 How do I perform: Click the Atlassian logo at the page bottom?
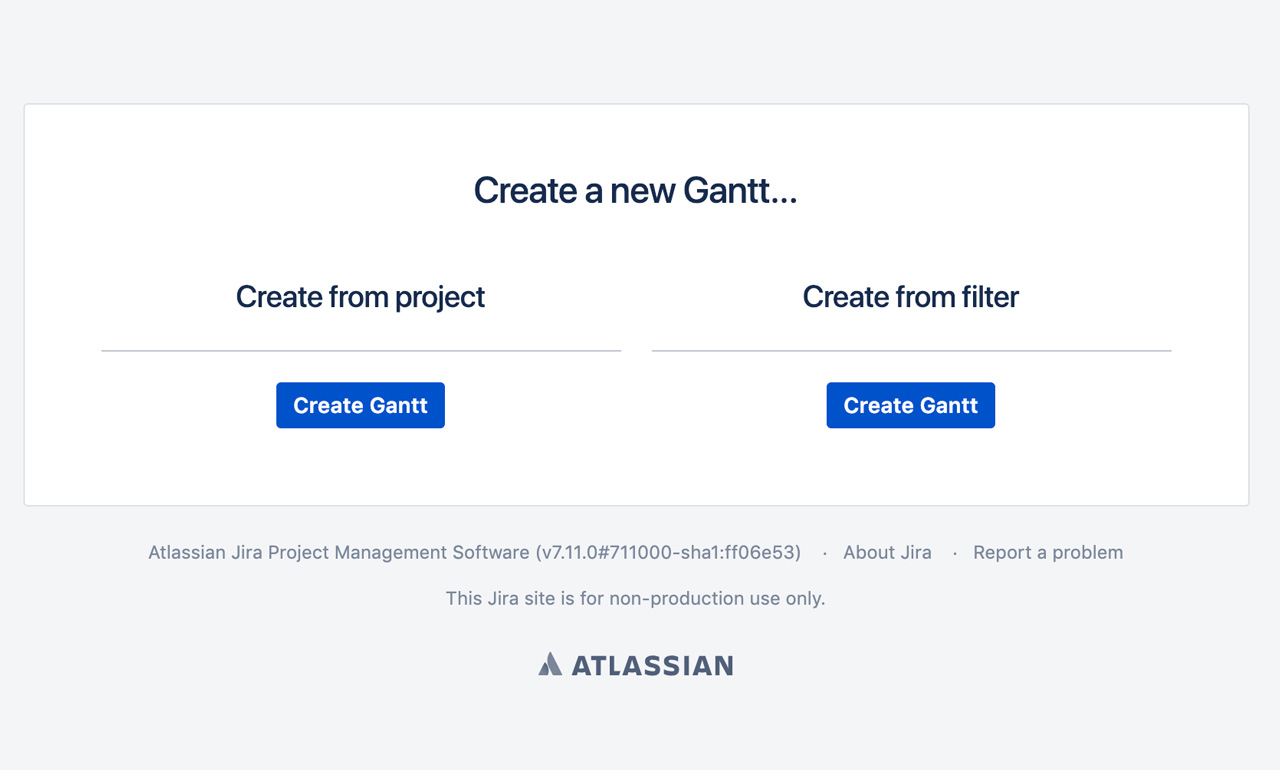pyautogui.click(x=636, y=663)
